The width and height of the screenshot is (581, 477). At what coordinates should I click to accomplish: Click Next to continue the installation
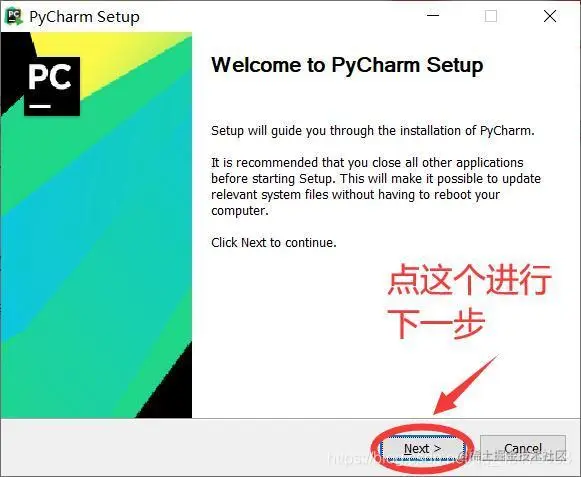click(422, 449)
